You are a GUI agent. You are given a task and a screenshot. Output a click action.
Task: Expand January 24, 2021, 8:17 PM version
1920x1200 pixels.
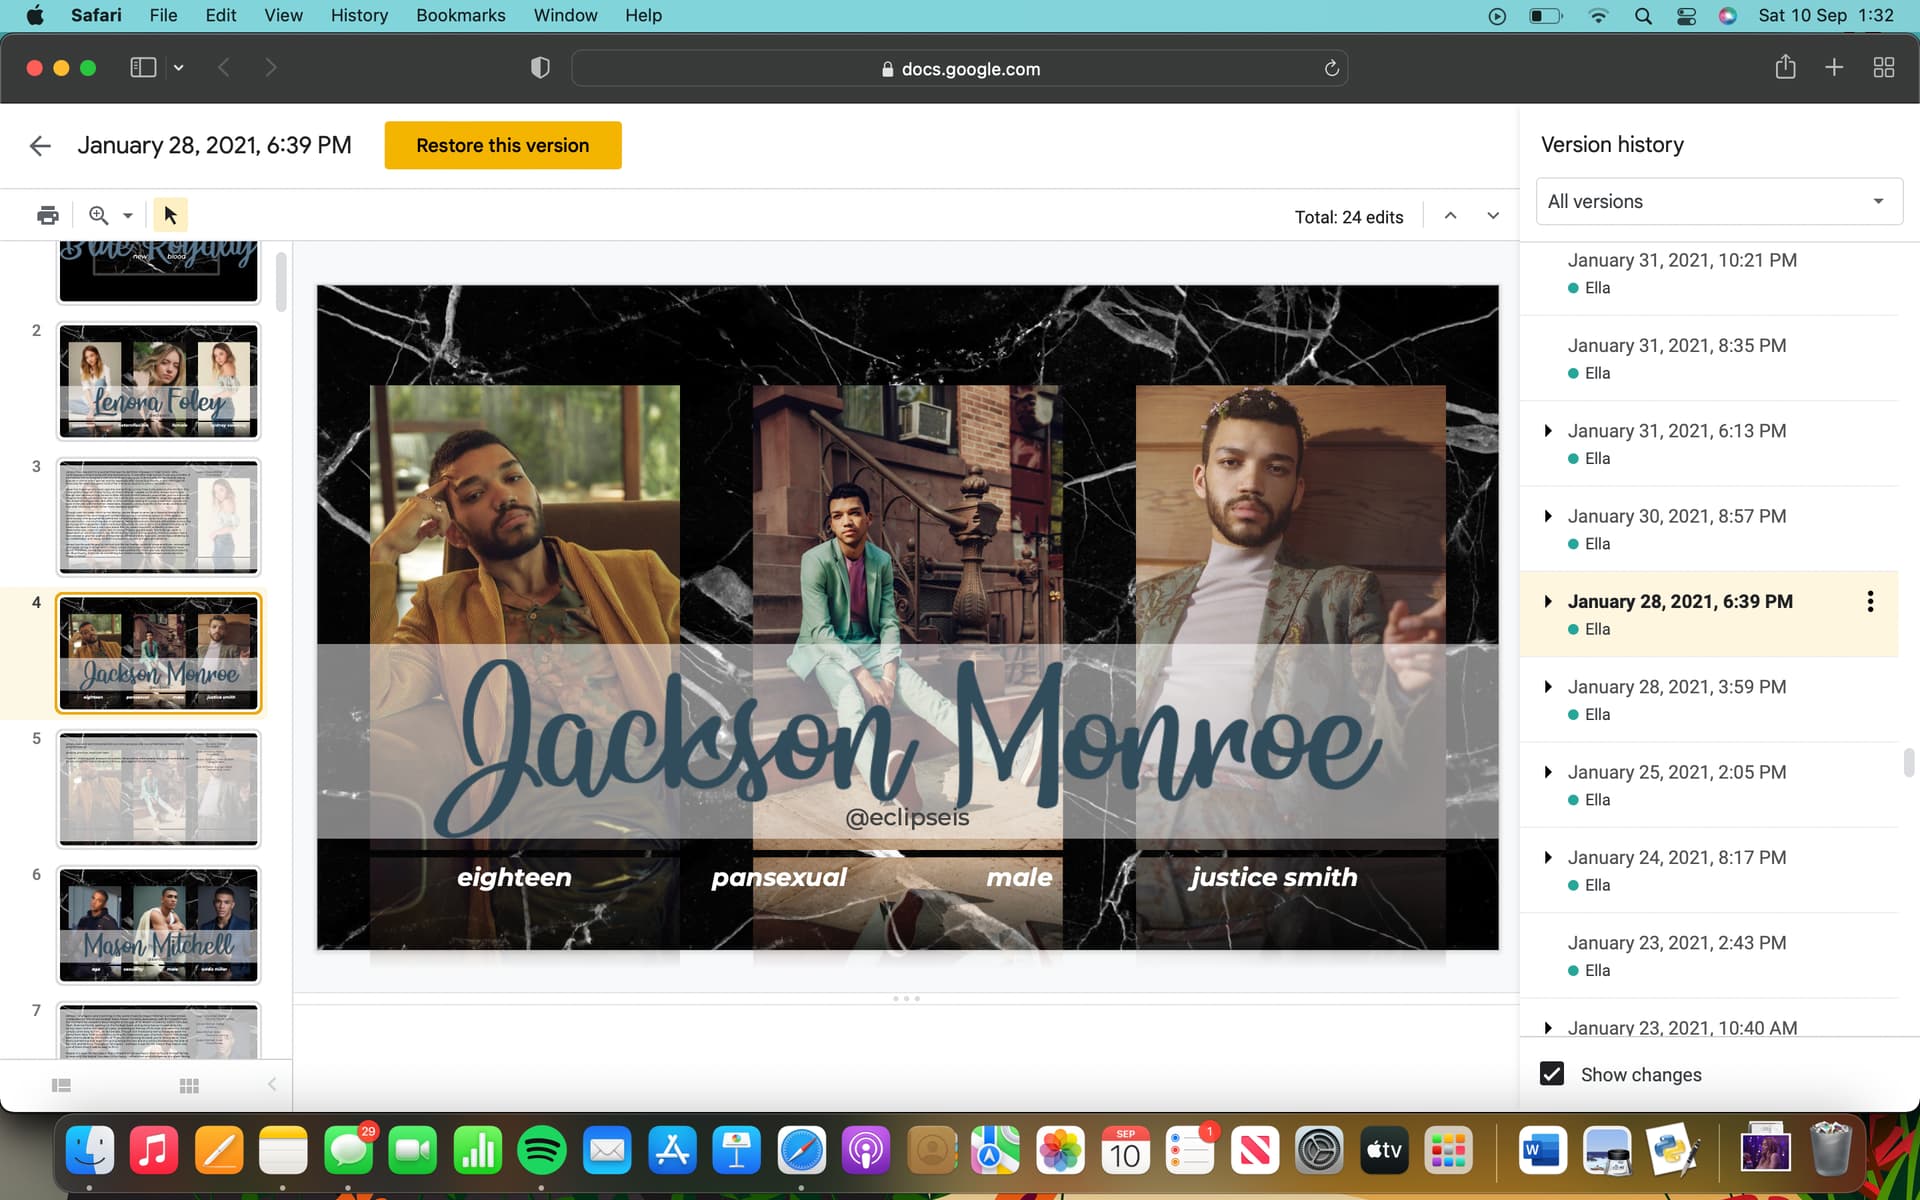pos(1548,857)
